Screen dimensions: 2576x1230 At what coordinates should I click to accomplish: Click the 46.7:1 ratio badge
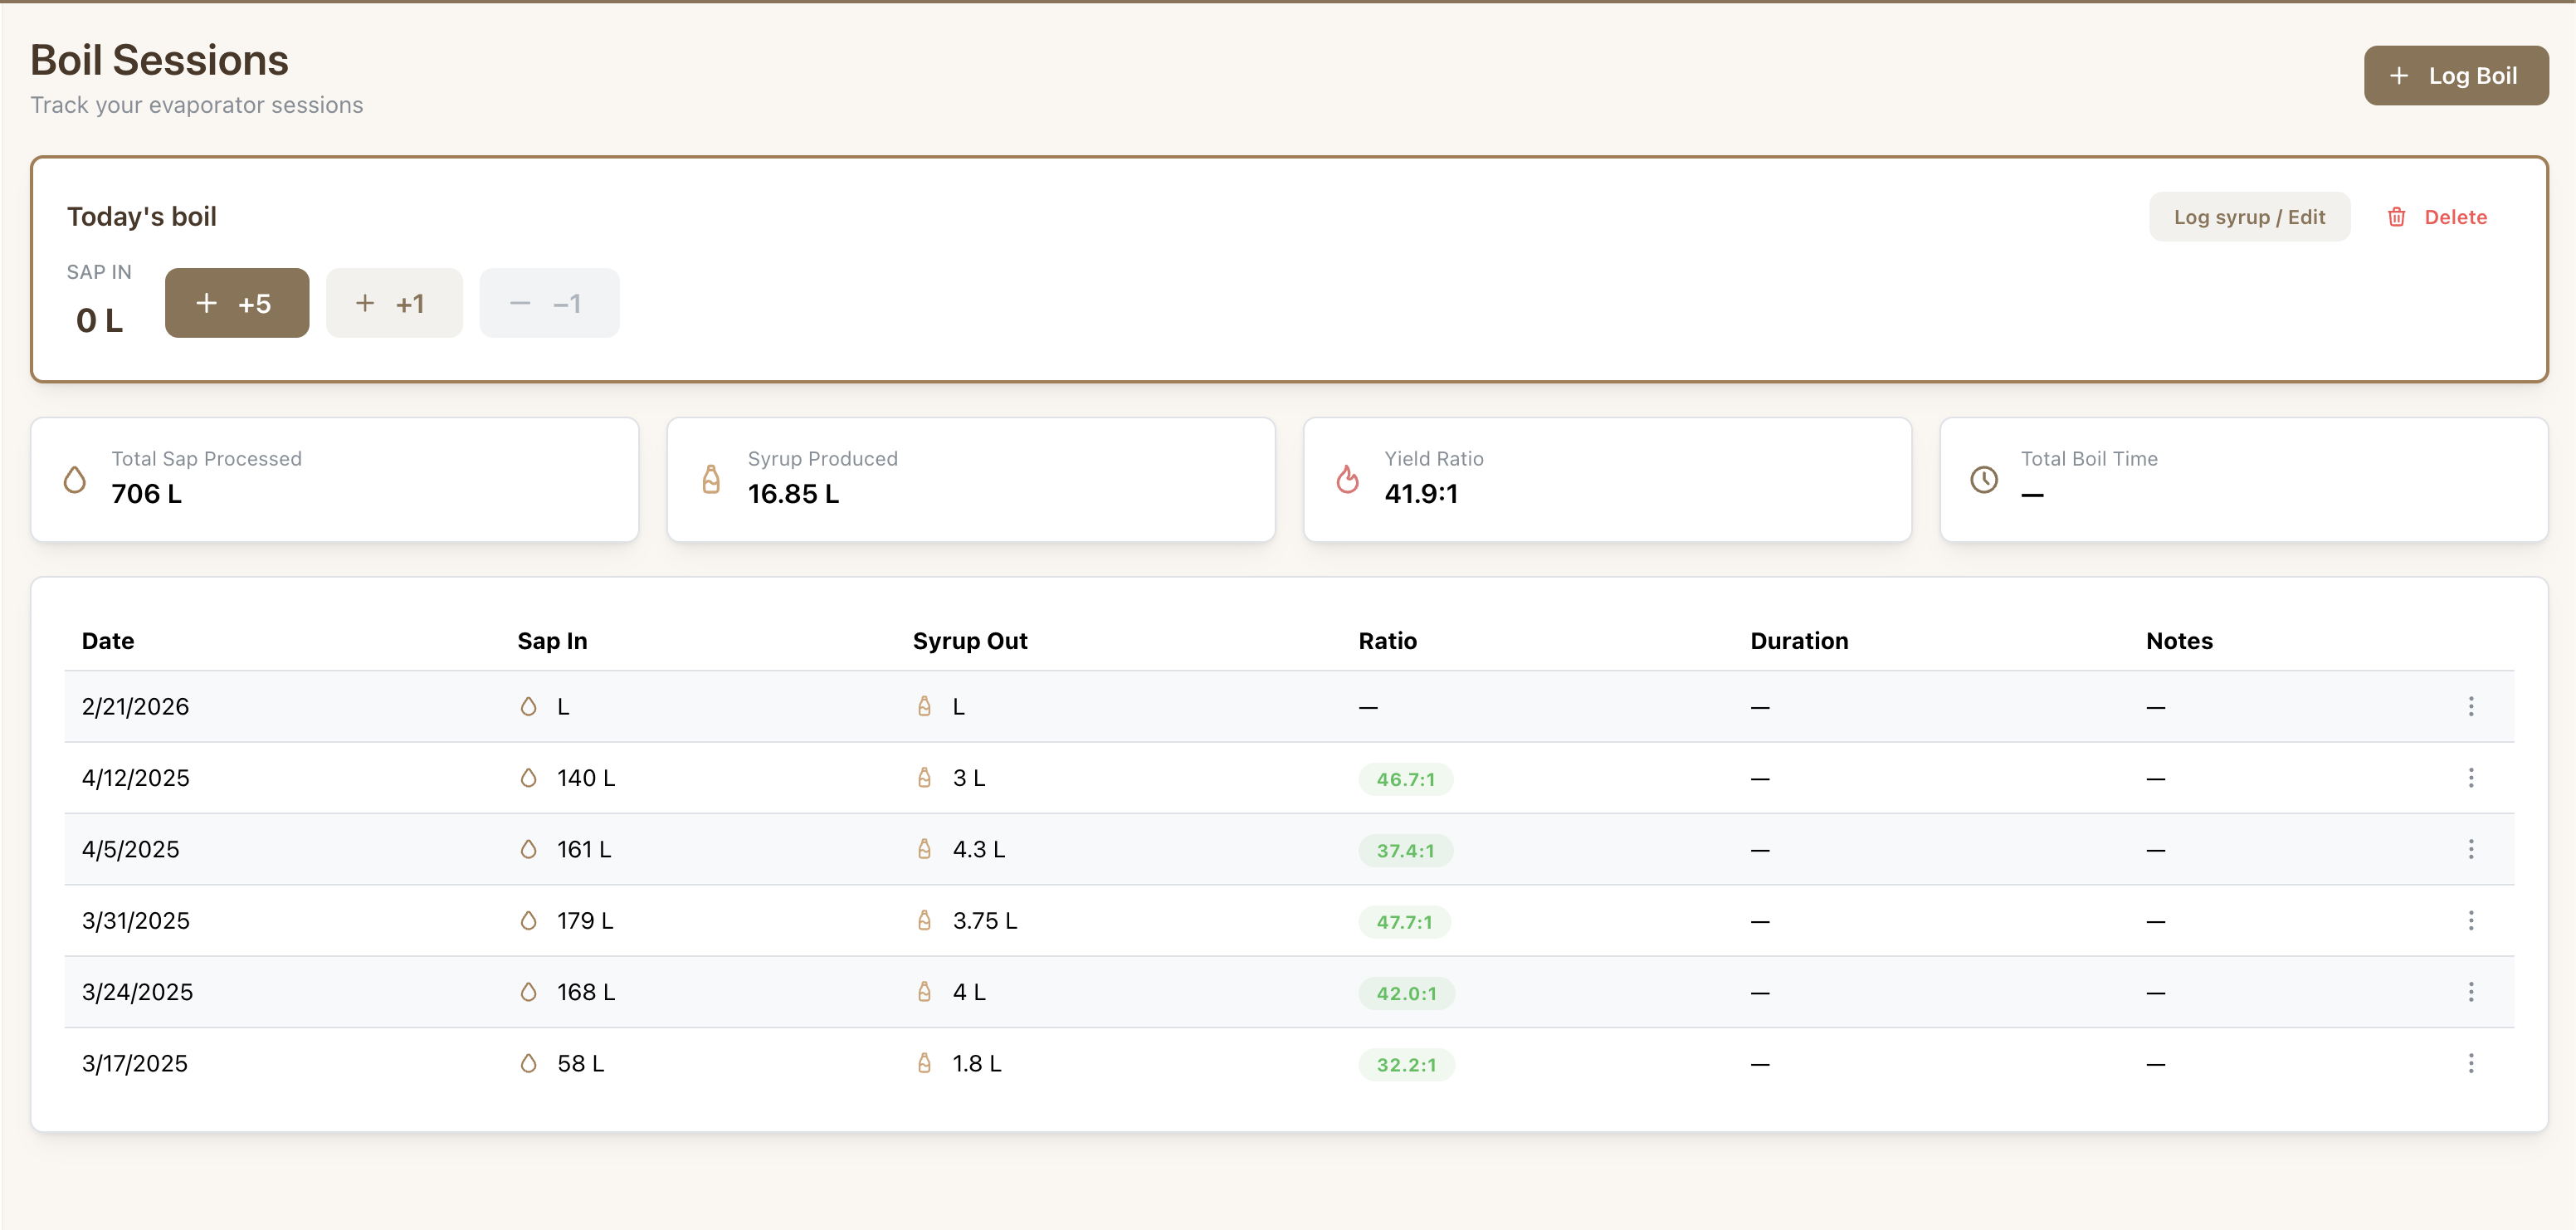1405,779
